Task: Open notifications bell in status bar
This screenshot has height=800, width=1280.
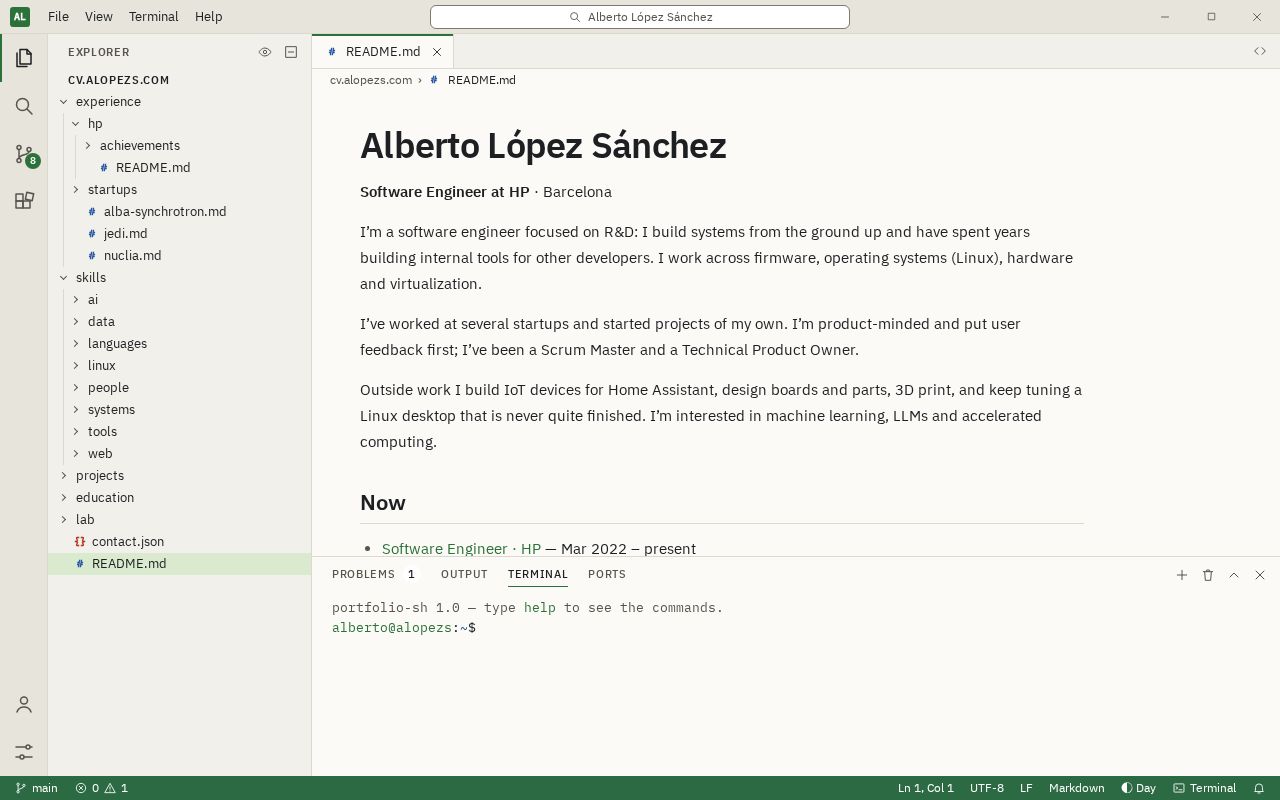Action: (x=1259, y=788)
